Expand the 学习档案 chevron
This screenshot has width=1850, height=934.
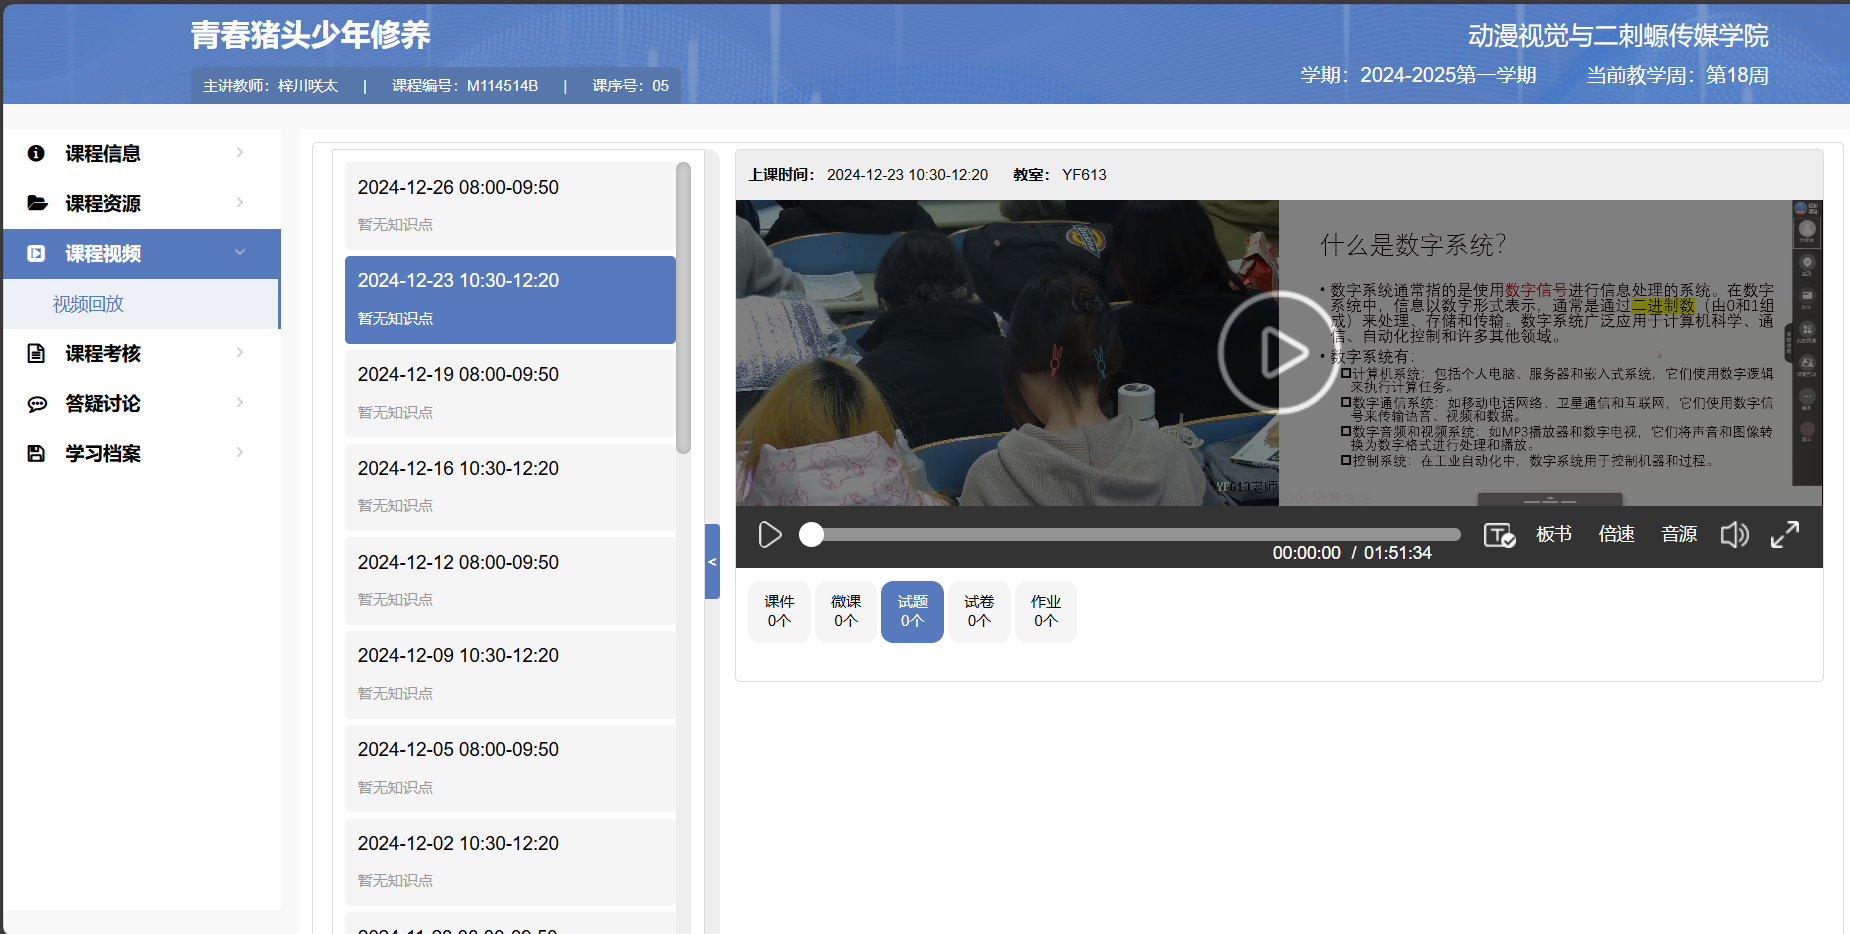[x=240, y=452]
